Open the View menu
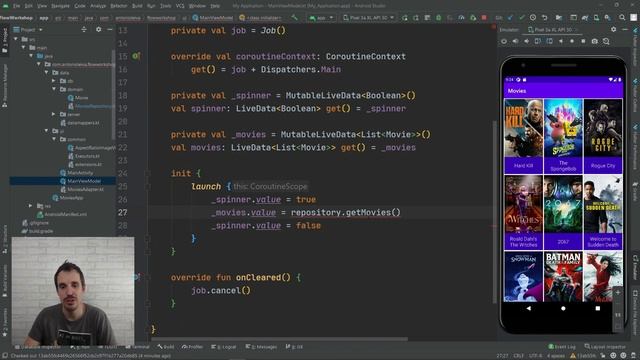640x360 pixels. [42, 6]
